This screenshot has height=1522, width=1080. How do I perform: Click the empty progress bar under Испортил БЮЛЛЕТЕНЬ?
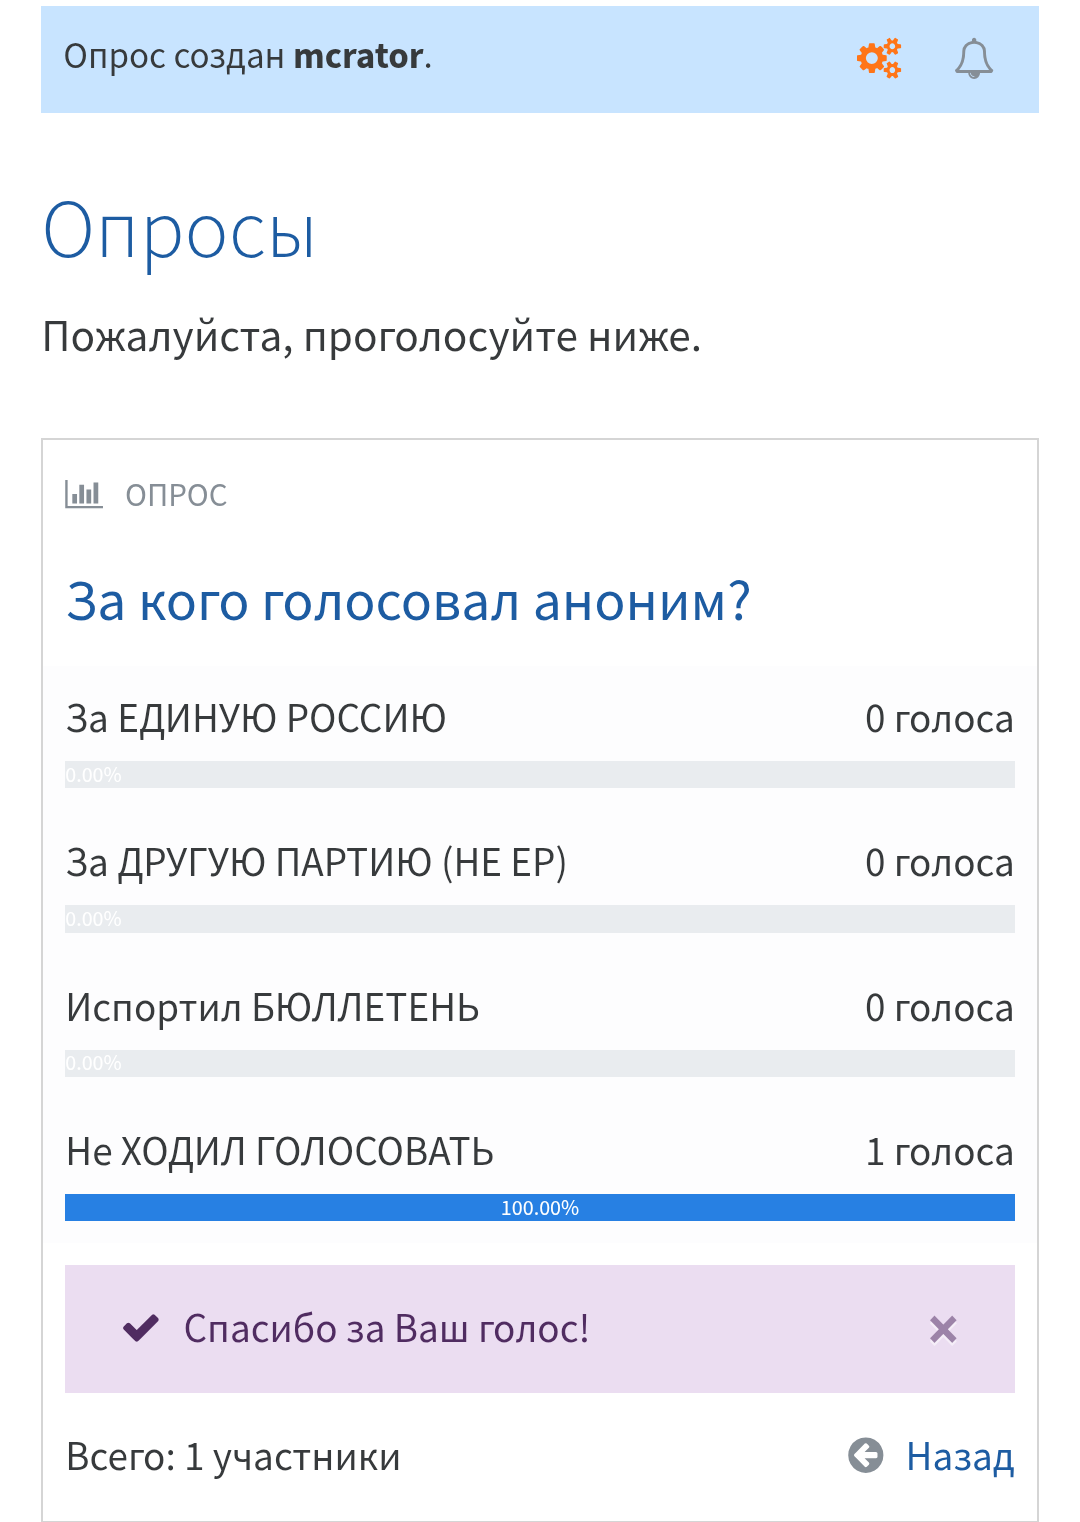540,1063
